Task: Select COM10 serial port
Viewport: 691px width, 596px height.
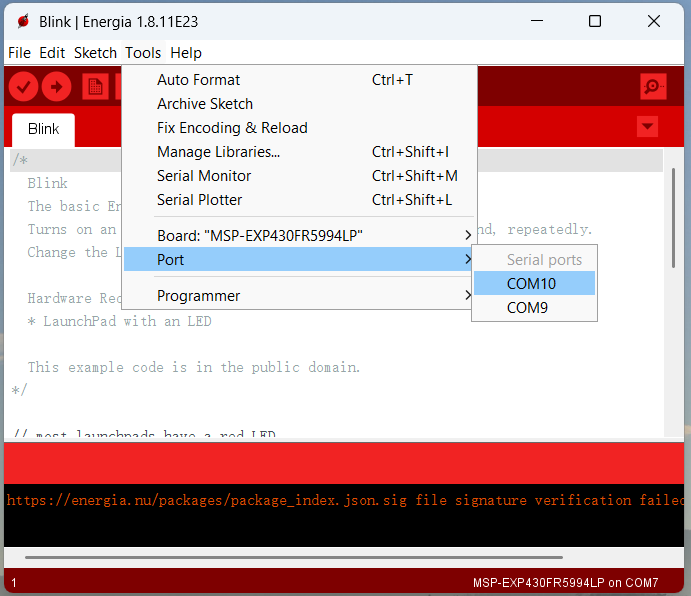Action: [533, 284]
